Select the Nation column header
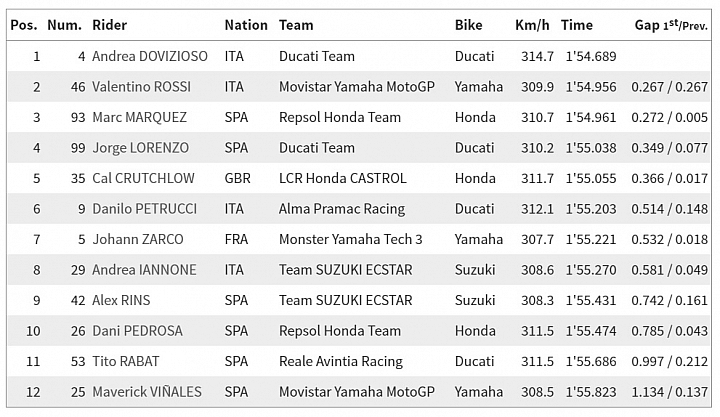The height and width of the screenshot is (417, 720). coord(246,25)
